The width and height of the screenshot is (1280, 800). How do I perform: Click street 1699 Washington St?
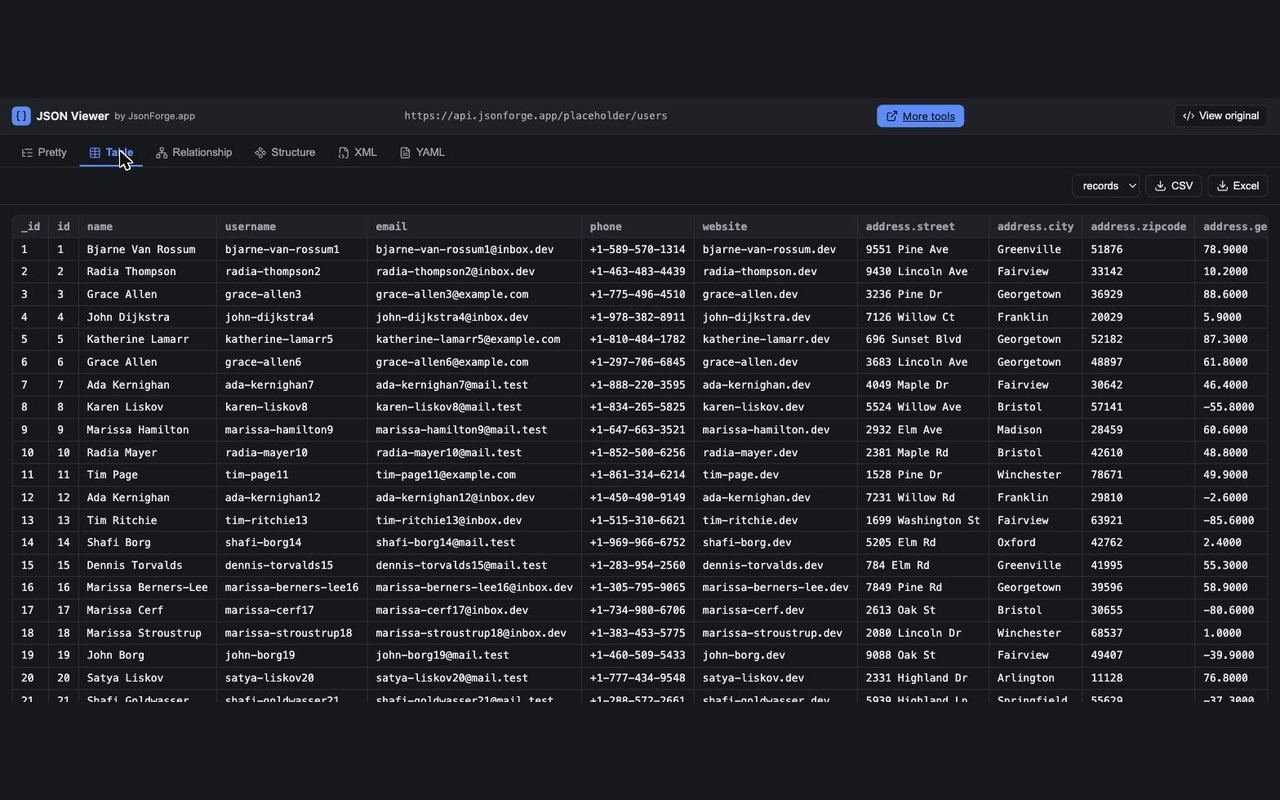tap(923, 520)
